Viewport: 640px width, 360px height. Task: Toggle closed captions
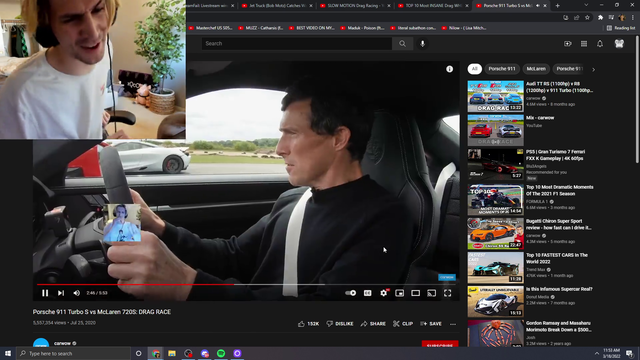tap(367, 293)
